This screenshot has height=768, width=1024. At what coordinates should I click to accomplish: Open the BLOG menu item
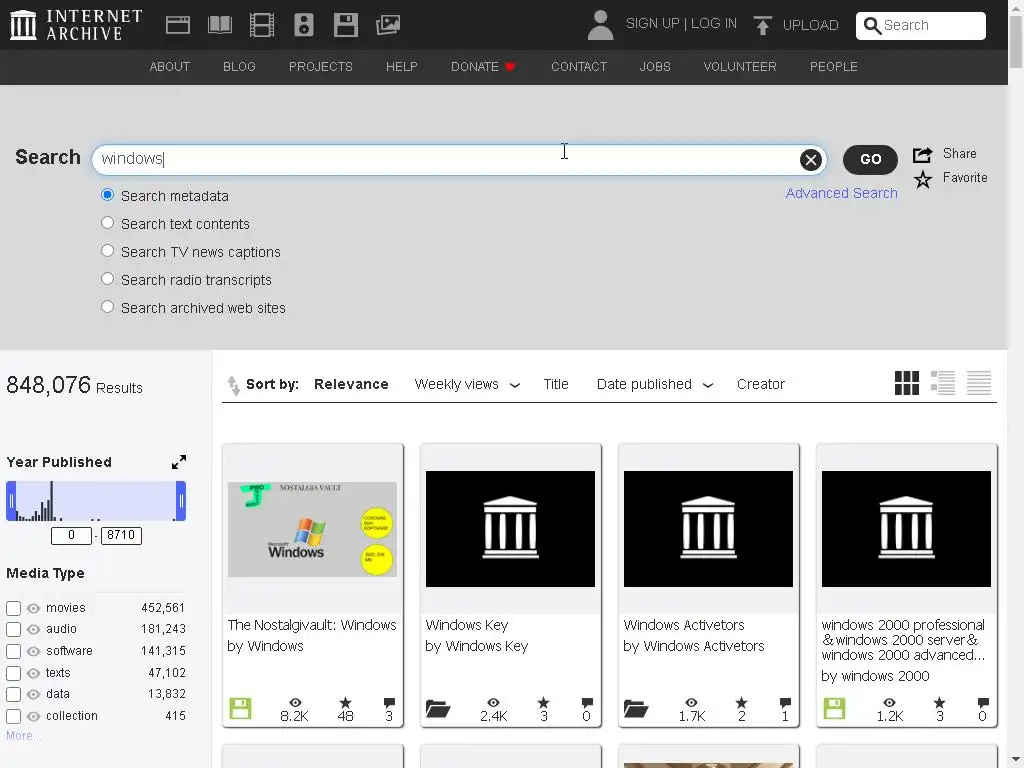coord(239,67)
